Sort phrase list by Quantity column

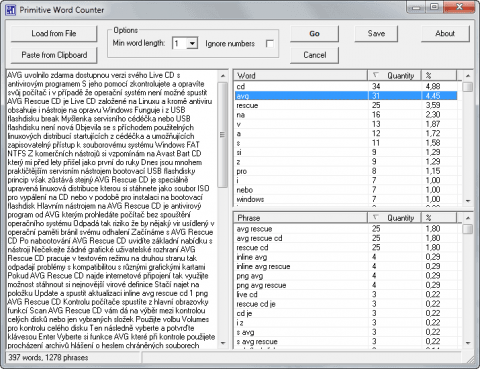point(394,218)
